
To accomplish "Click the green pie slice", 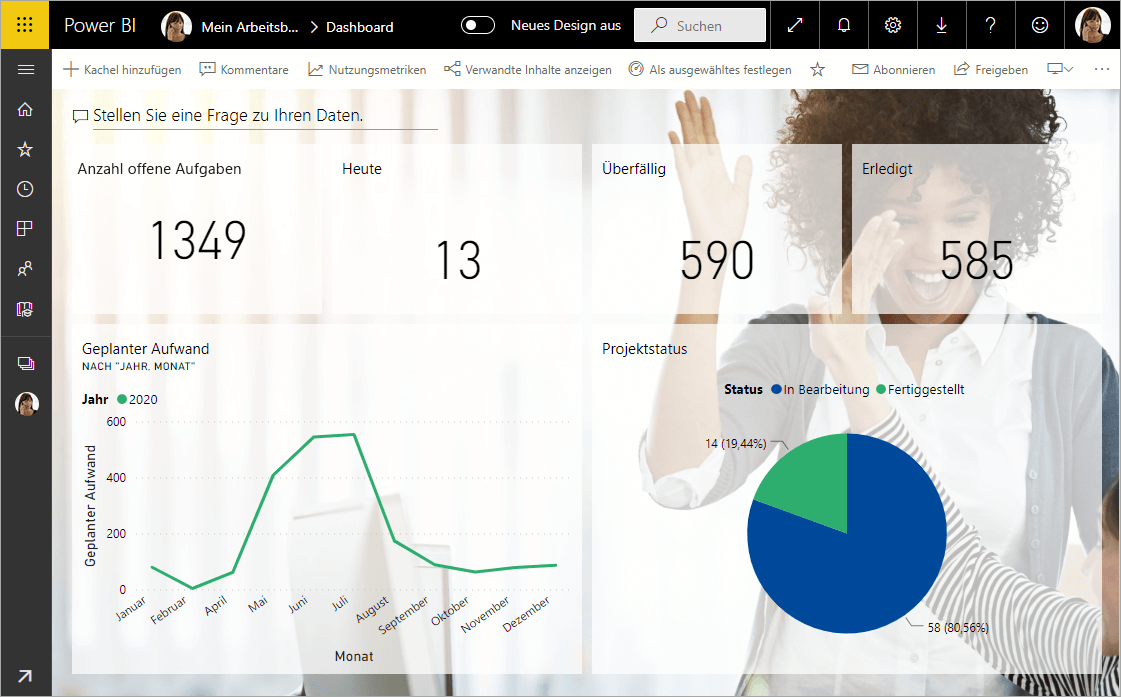I will pyautogui.click(x=811, y=483).
